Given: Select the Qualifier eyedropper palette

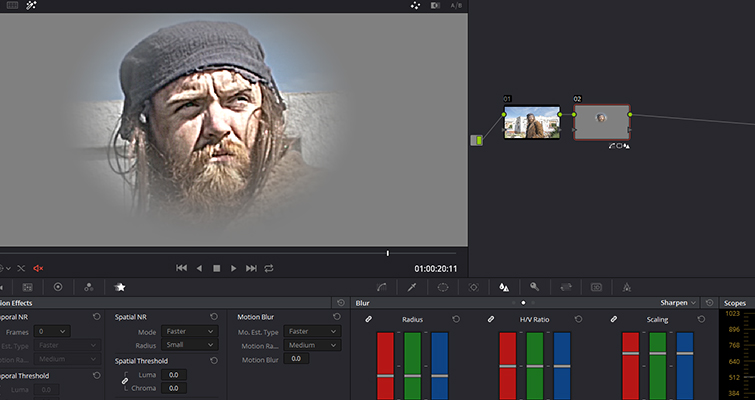Looking at the screenshot, I should coord(411,287).
